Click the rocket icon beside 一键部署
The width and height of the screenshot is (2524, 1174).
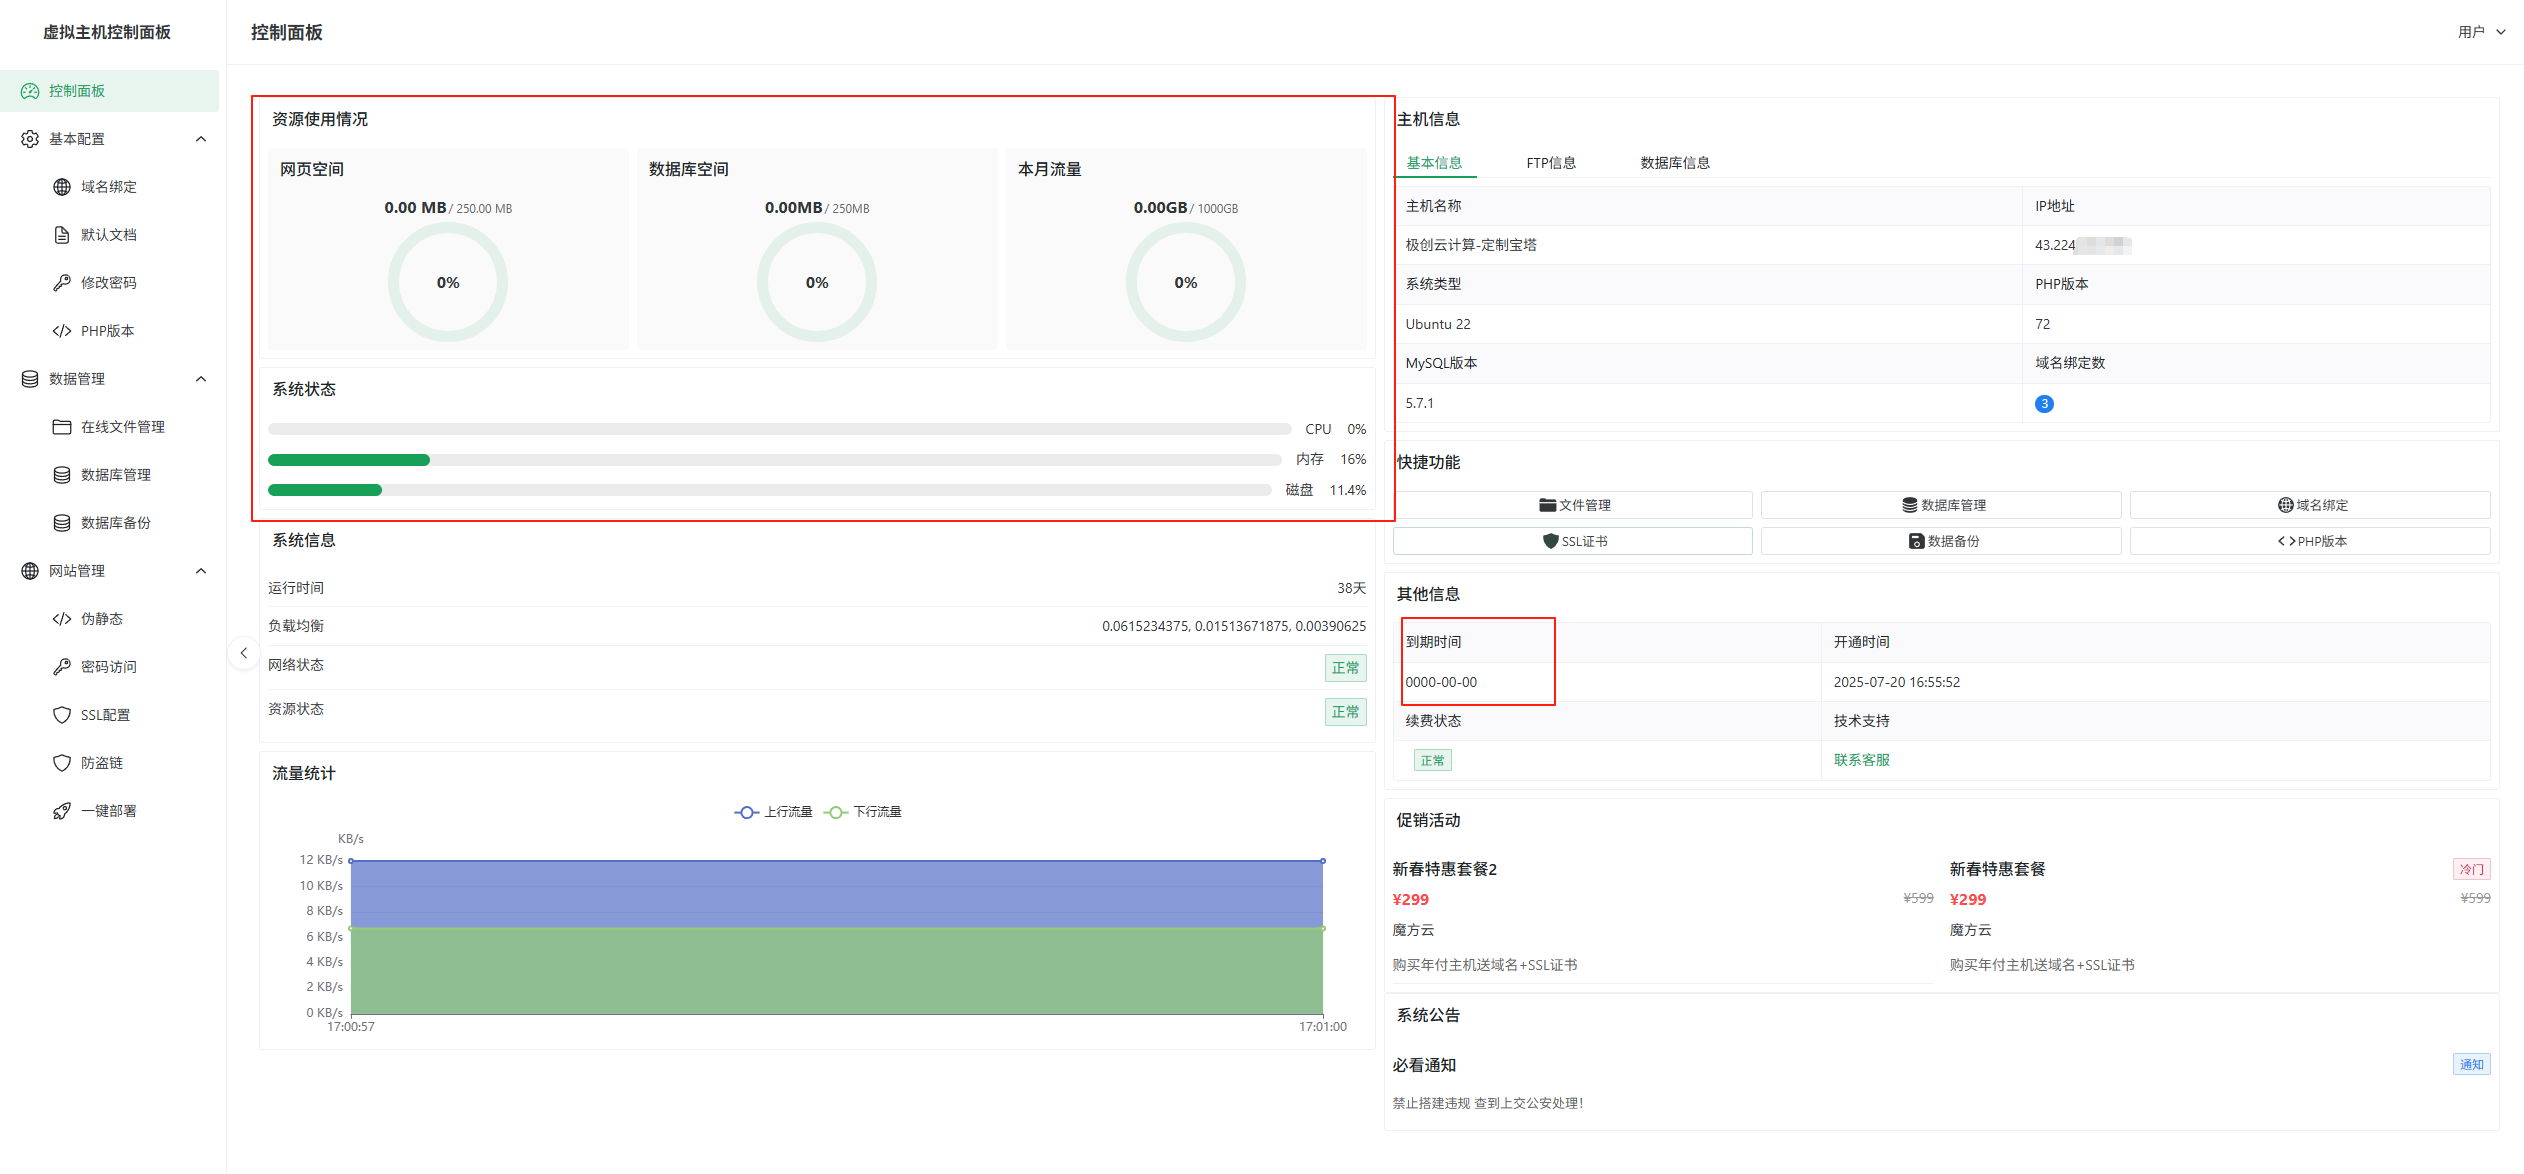pyautogui.click(x=62, y=811)
